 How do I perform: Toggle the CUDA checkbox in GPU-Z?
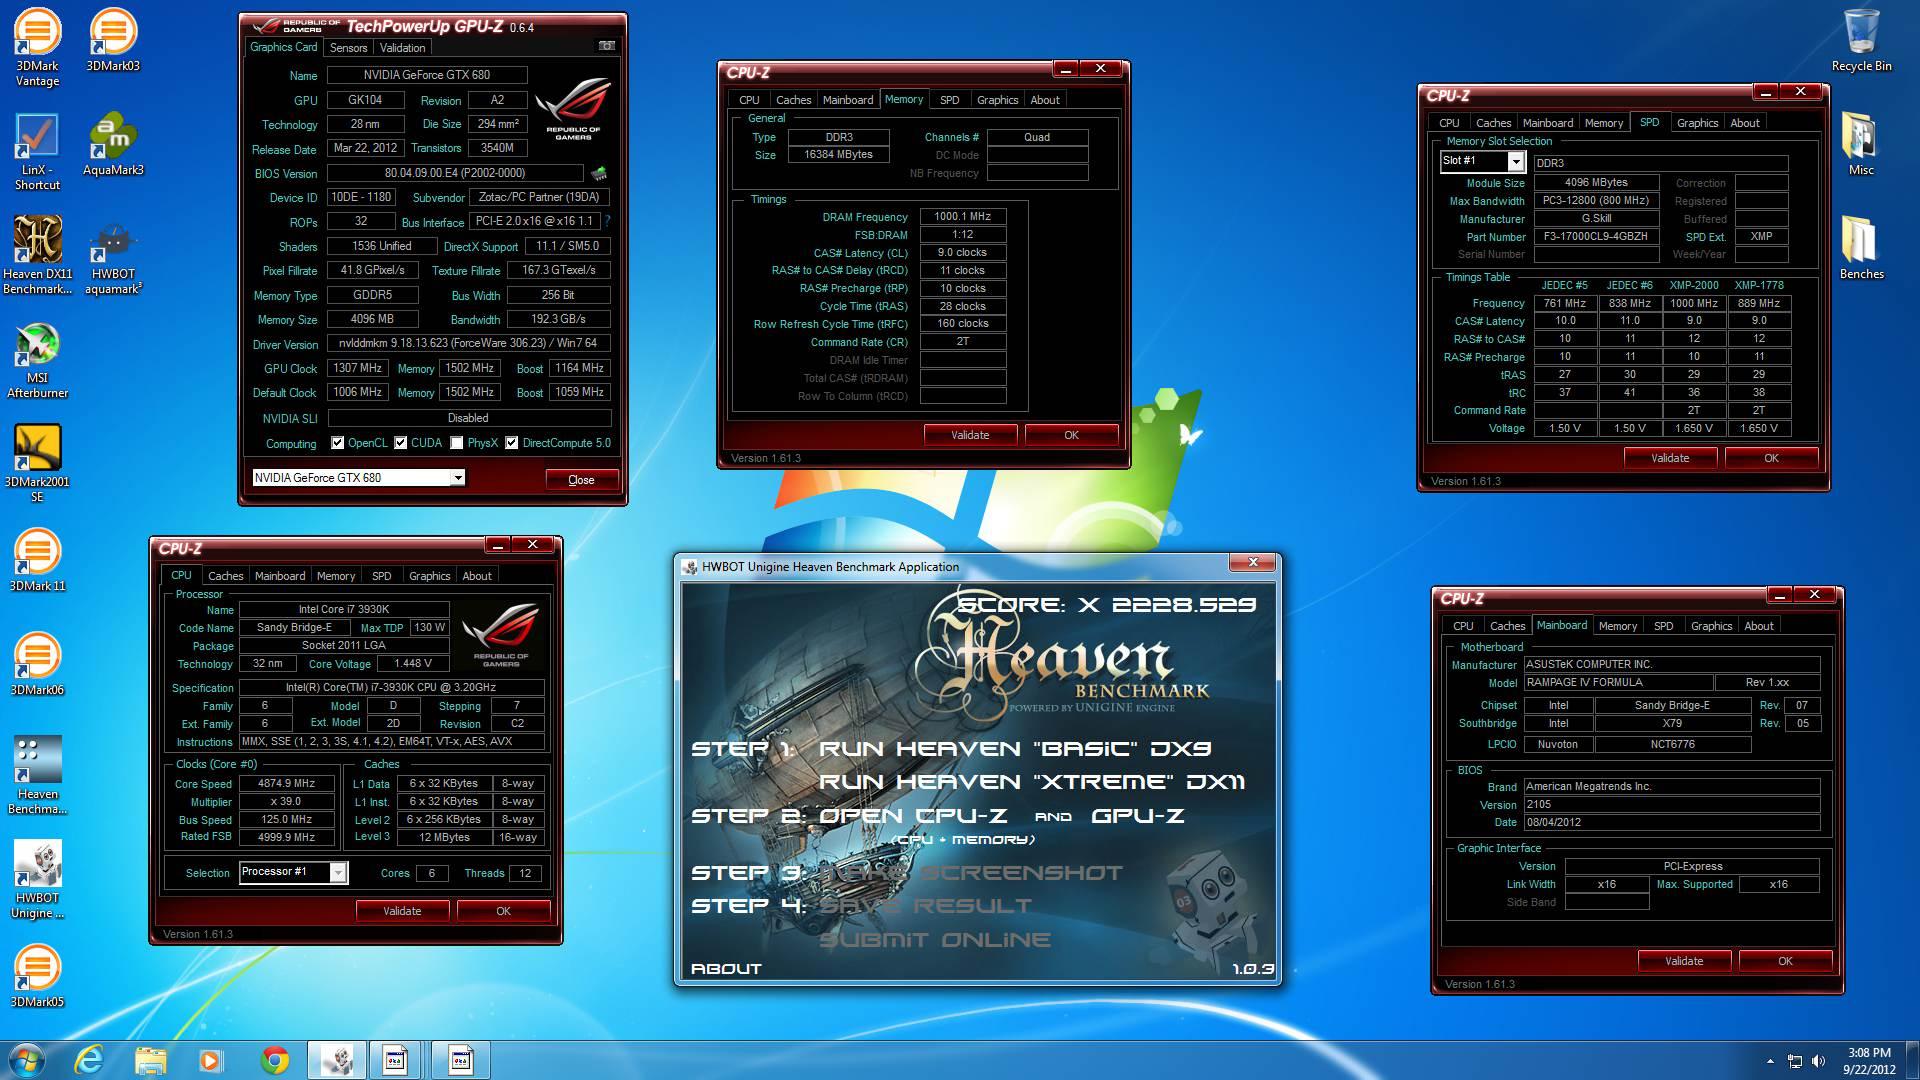tap(401, 443)
